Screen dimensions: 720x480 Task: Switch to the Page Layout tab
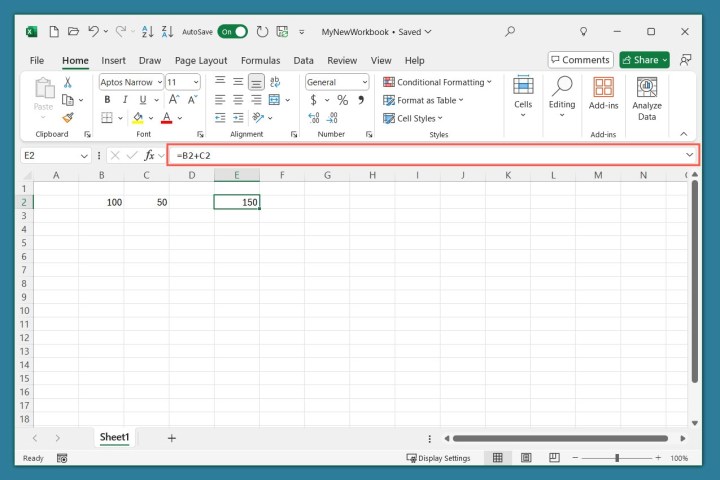(201, 60)
